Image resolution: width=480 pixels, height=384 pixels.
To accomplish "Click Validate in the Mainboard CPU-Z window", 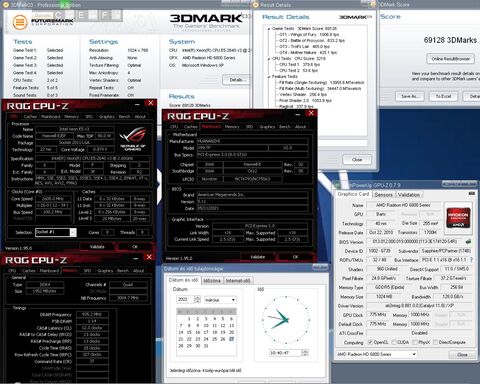I will 257,257.
